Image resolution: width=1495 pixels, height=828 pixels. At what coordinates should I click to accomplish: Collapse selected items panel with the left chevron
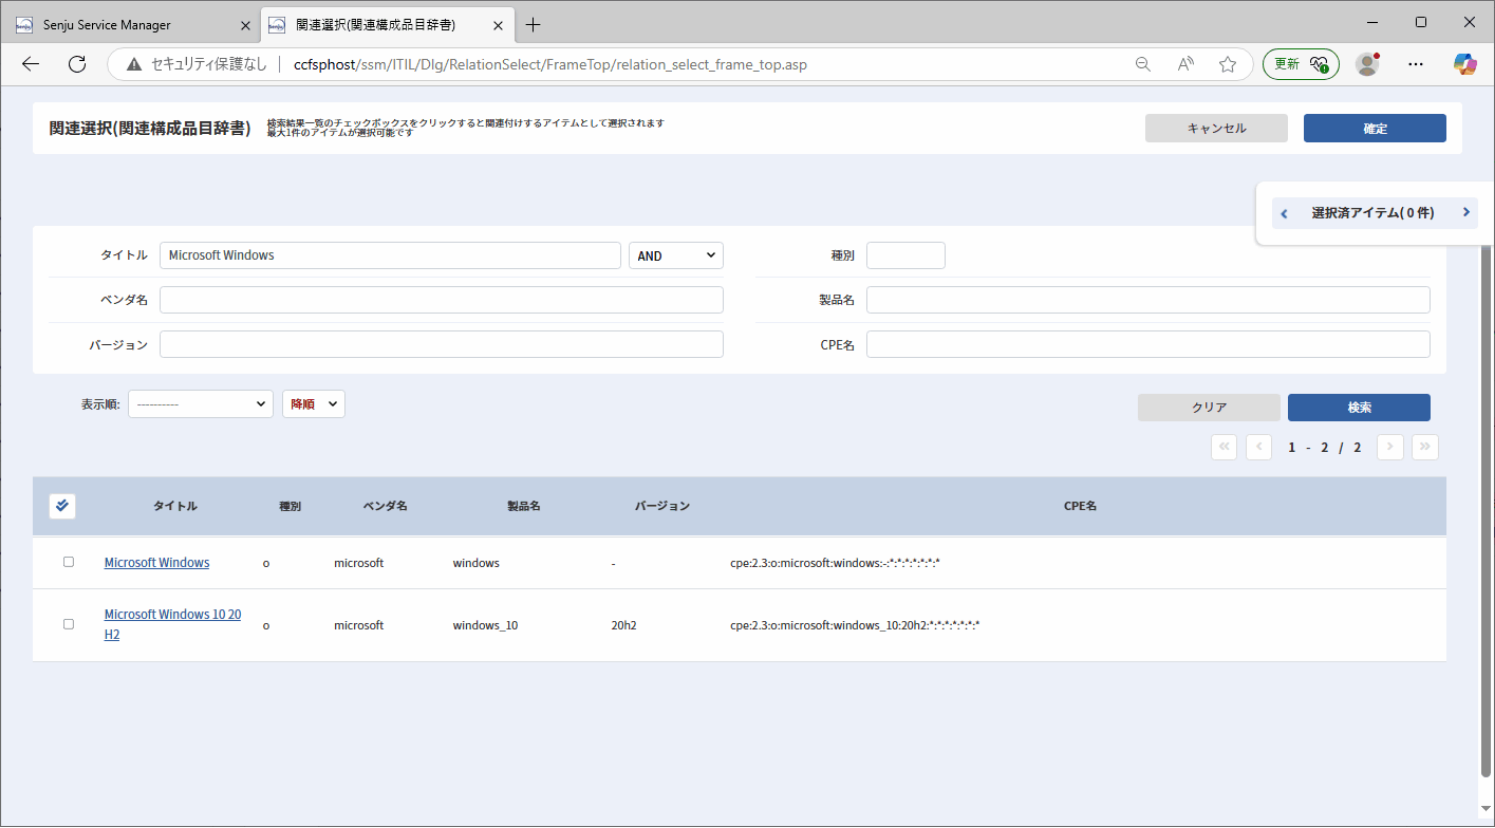point(1284,213)
